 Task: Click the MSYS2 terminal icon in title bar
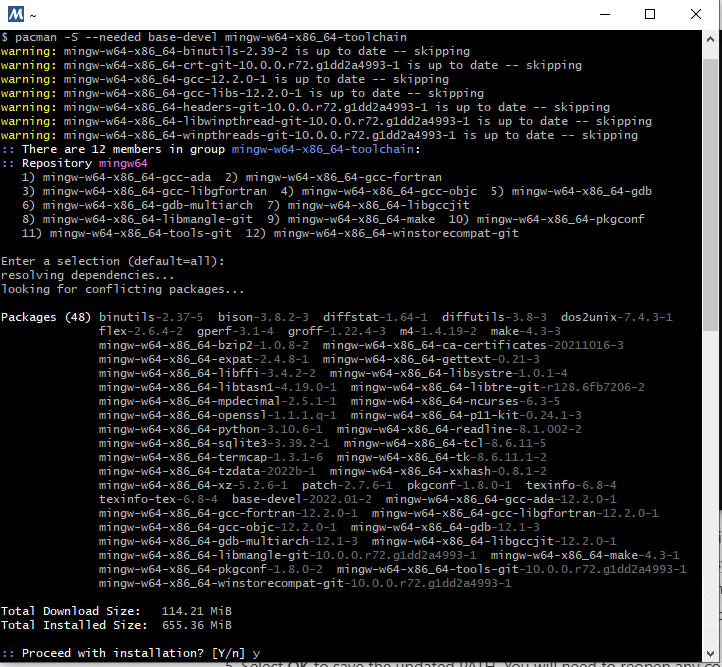14,15
